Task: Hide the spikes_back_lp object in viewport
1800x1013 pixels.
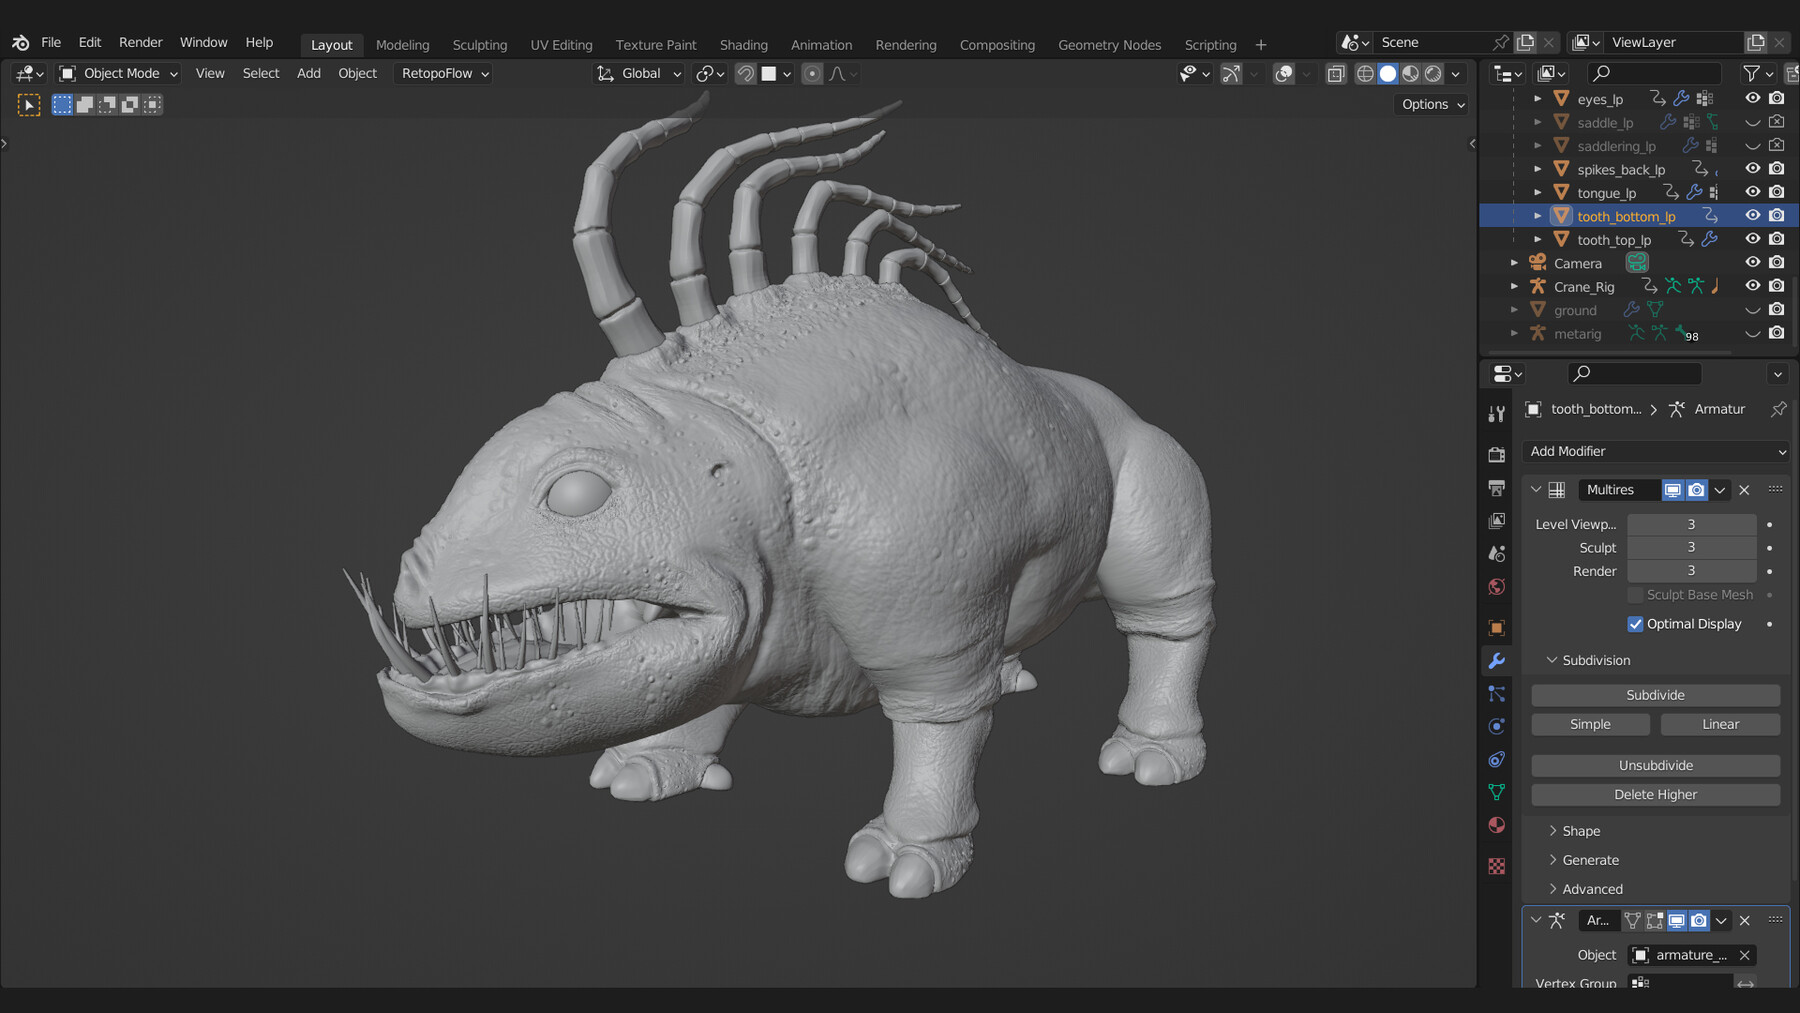Action: tap(1752, 168)
